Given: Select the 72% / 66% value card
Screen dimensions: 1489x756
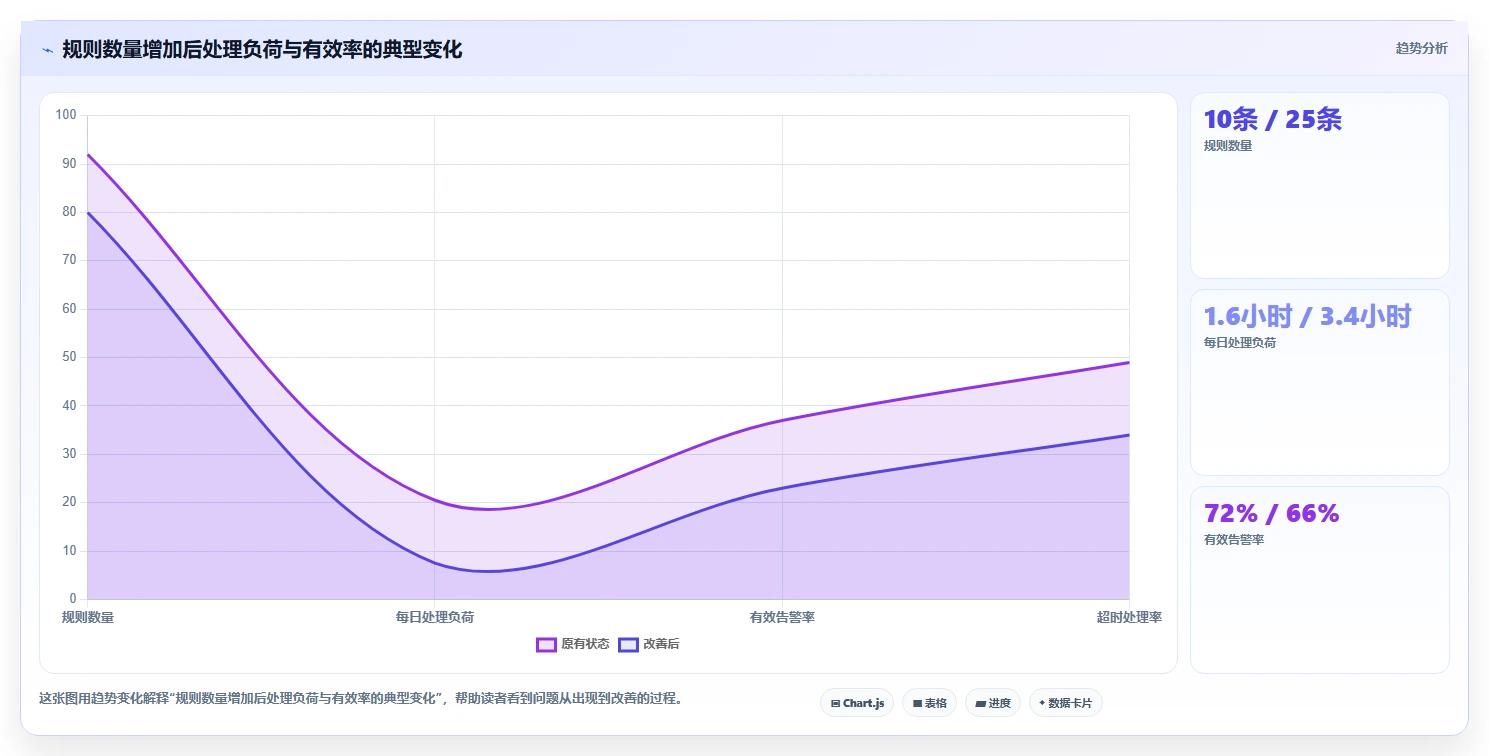Looking at the screenshot, I should 1319,580.
